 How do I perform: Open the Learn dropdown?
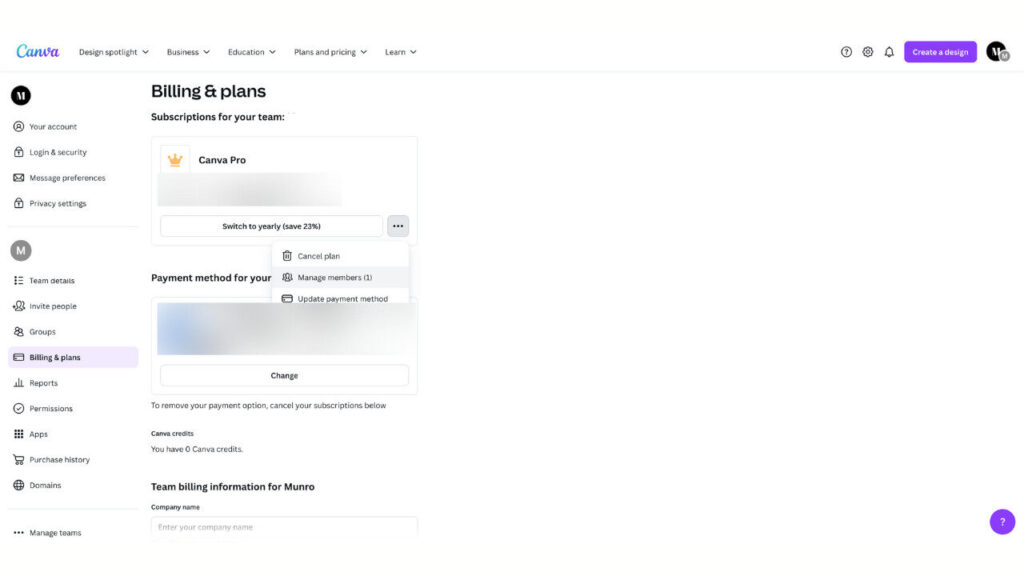coord(400,52)
